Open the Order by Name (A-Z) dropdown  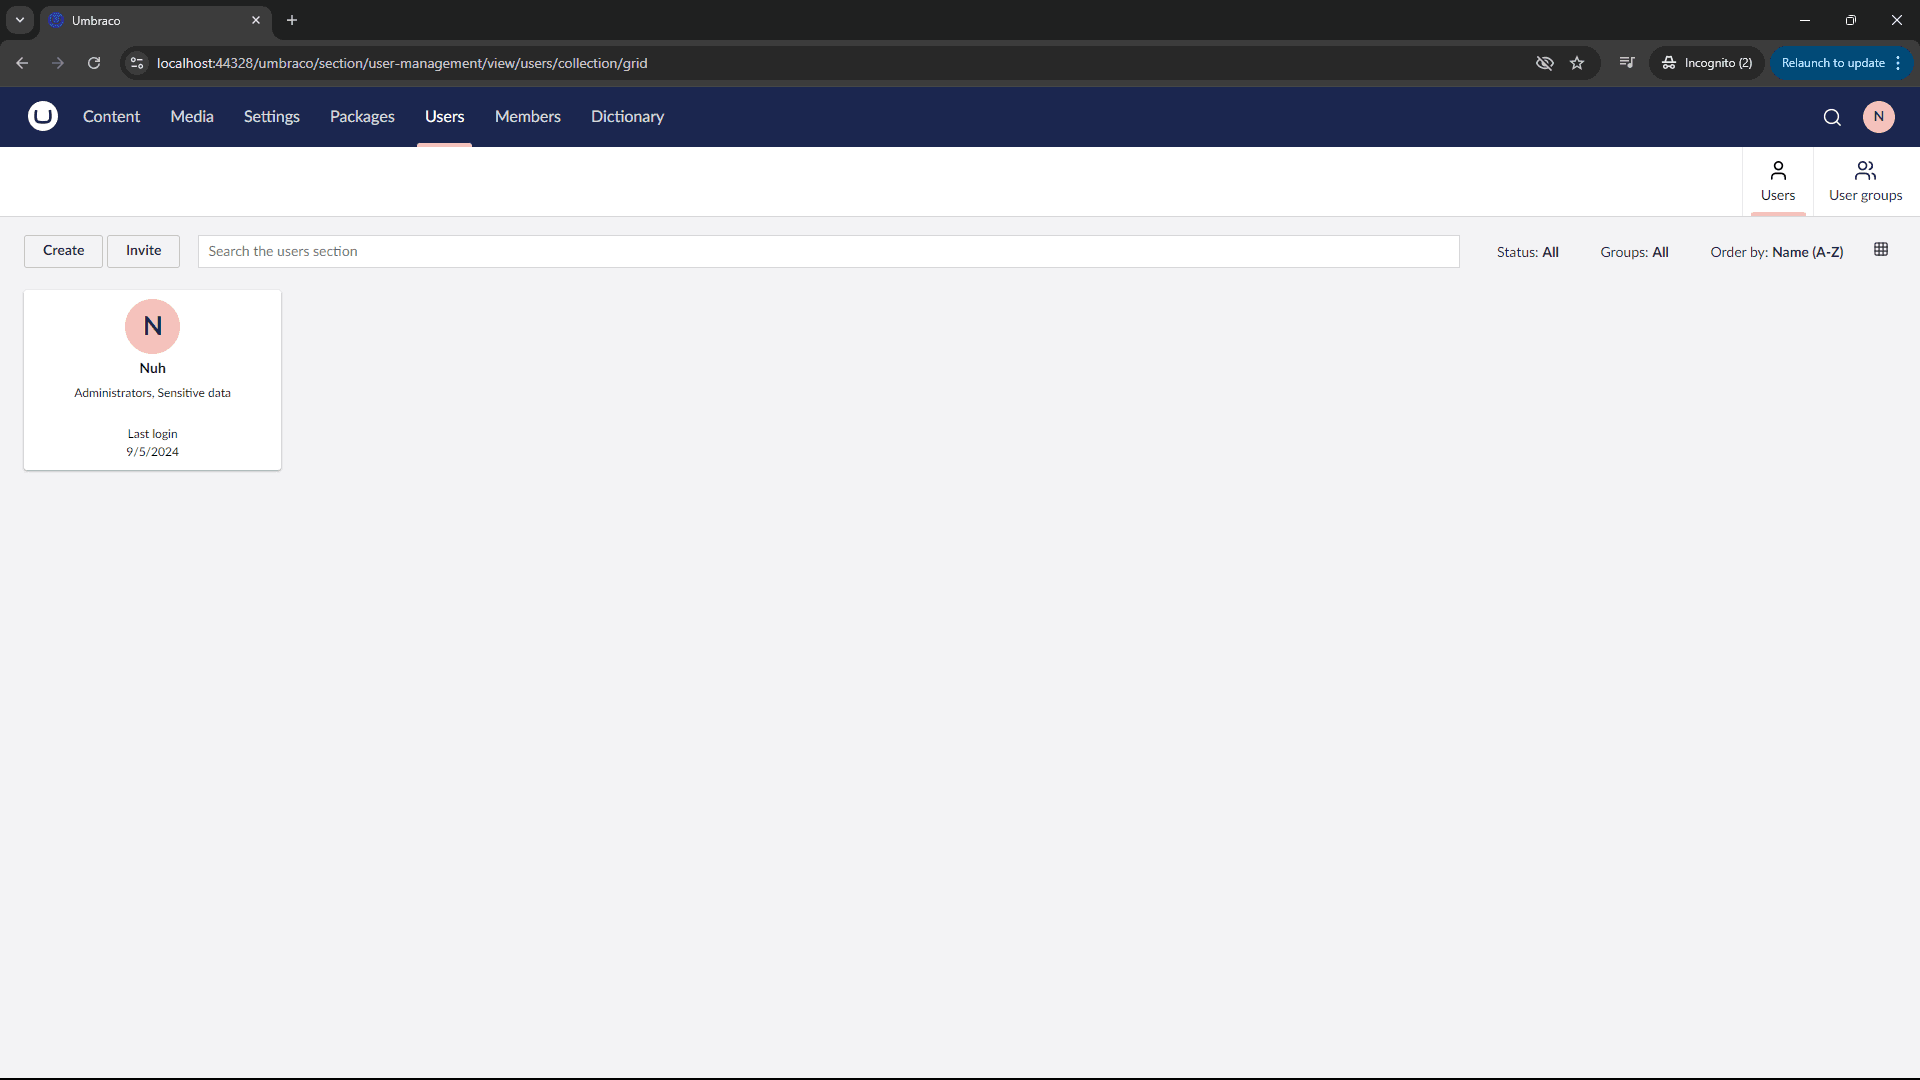pos(1776,252)
